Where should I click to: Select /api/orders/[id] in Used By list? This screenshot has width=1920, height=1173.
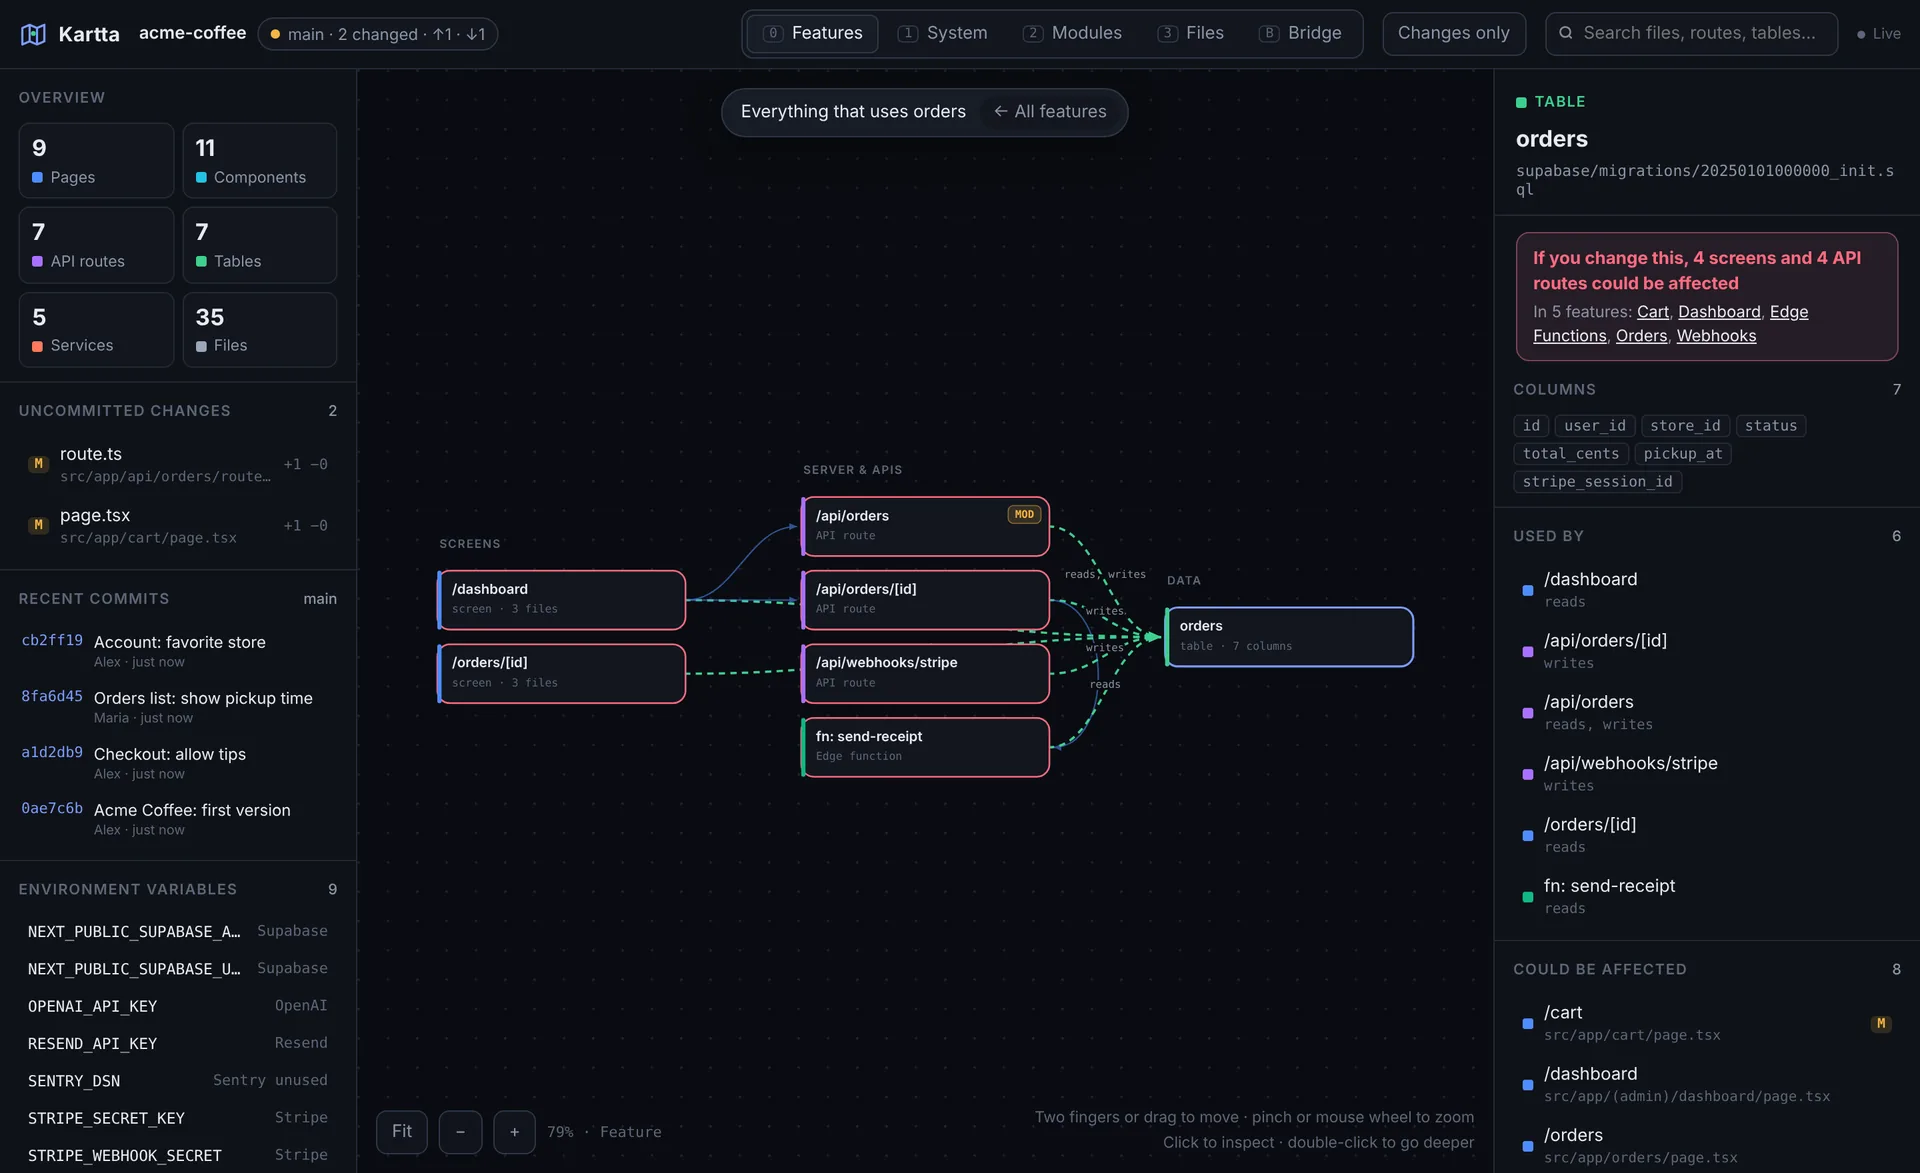coord(1706,651)
